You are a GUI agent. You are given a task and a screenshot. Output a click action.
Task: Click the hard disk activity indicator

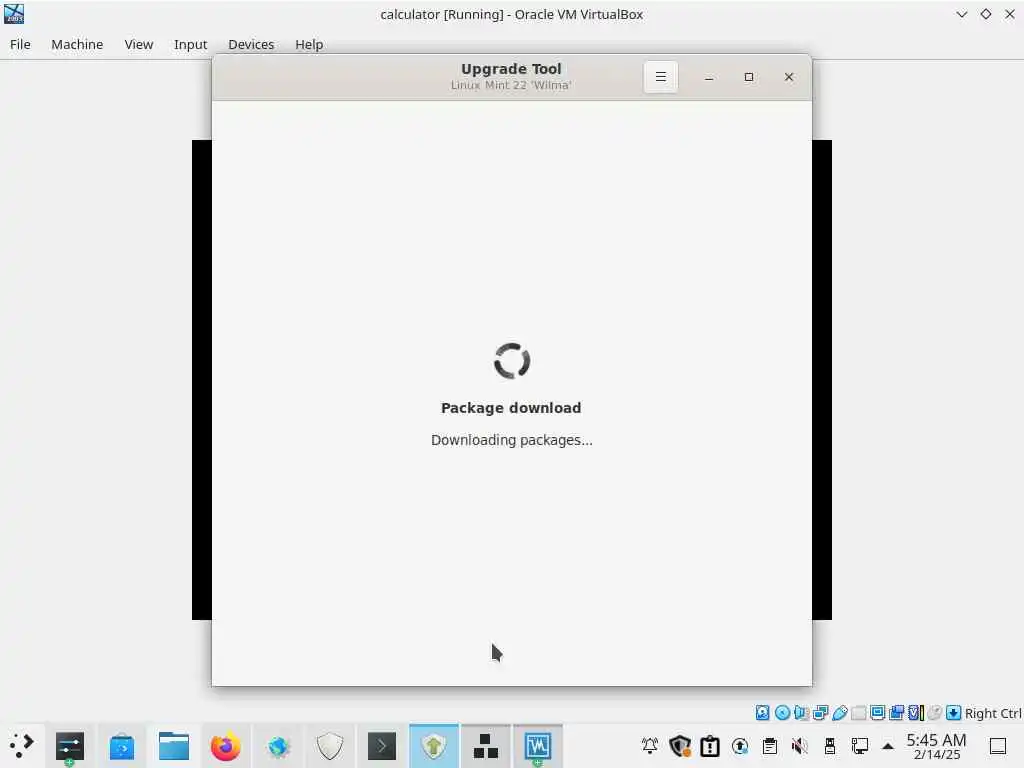coord(762,712)
